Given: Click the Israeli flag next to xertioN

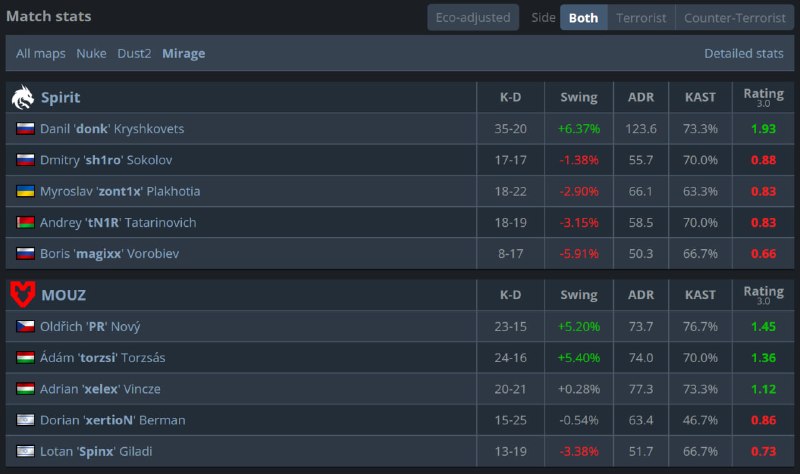Looking at the screenshot, I should 25,420.
